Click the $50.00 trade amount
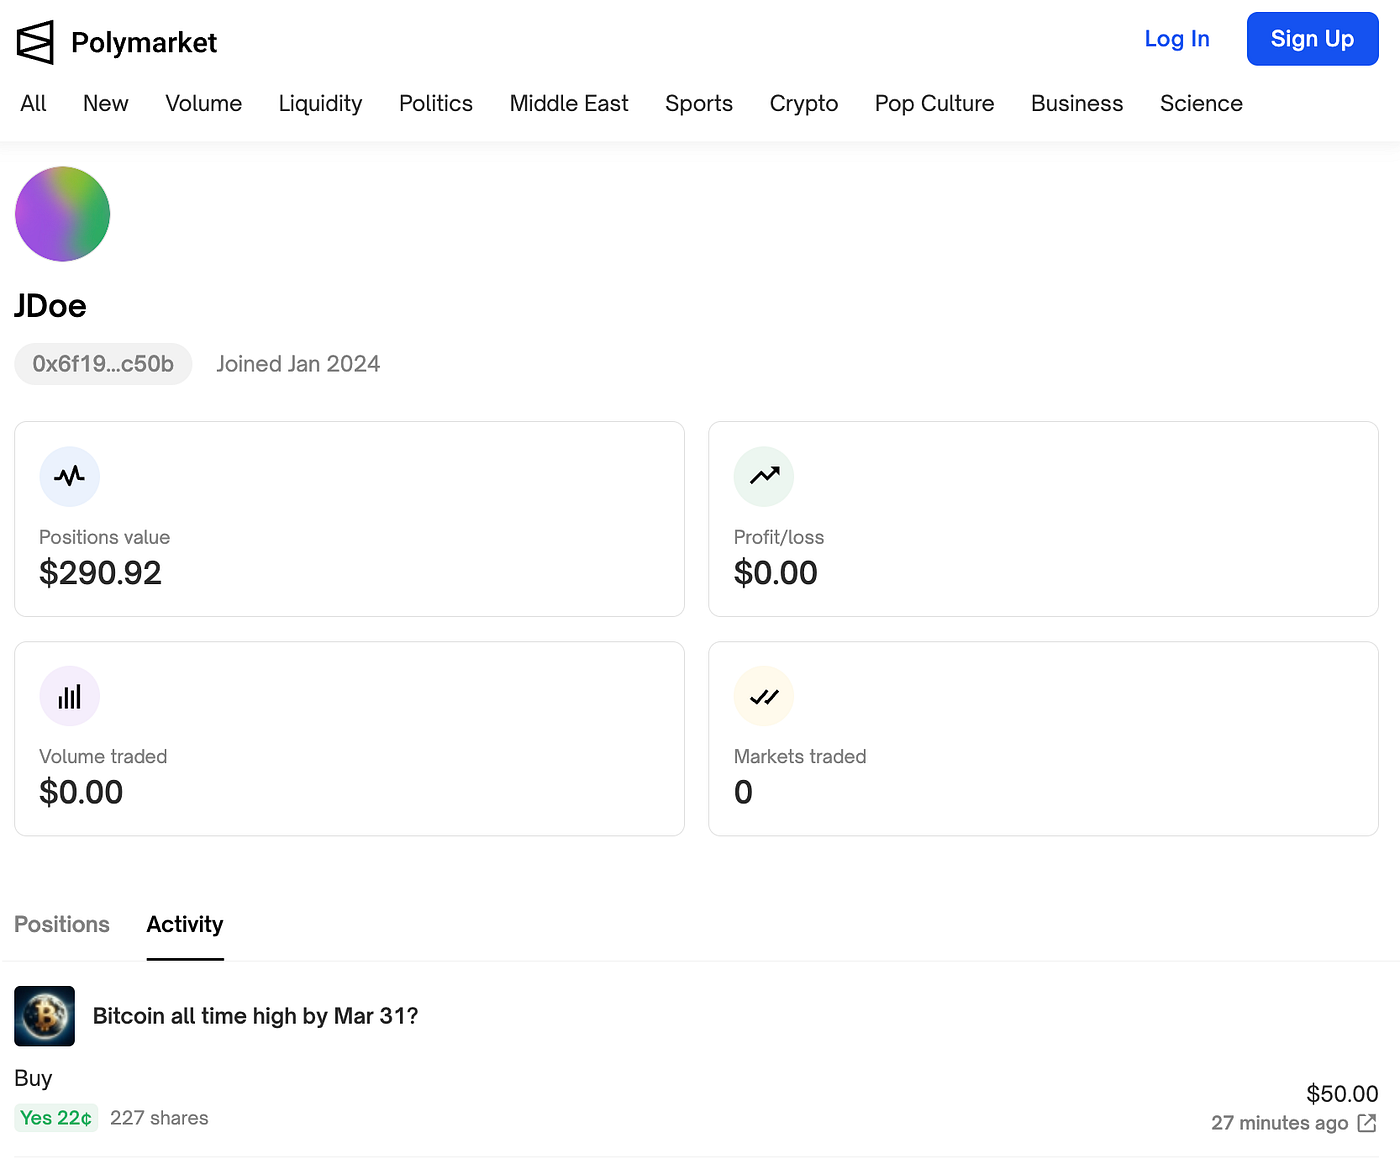Screen dimensions: 1400x1160 click(x=1342, y=1094)
